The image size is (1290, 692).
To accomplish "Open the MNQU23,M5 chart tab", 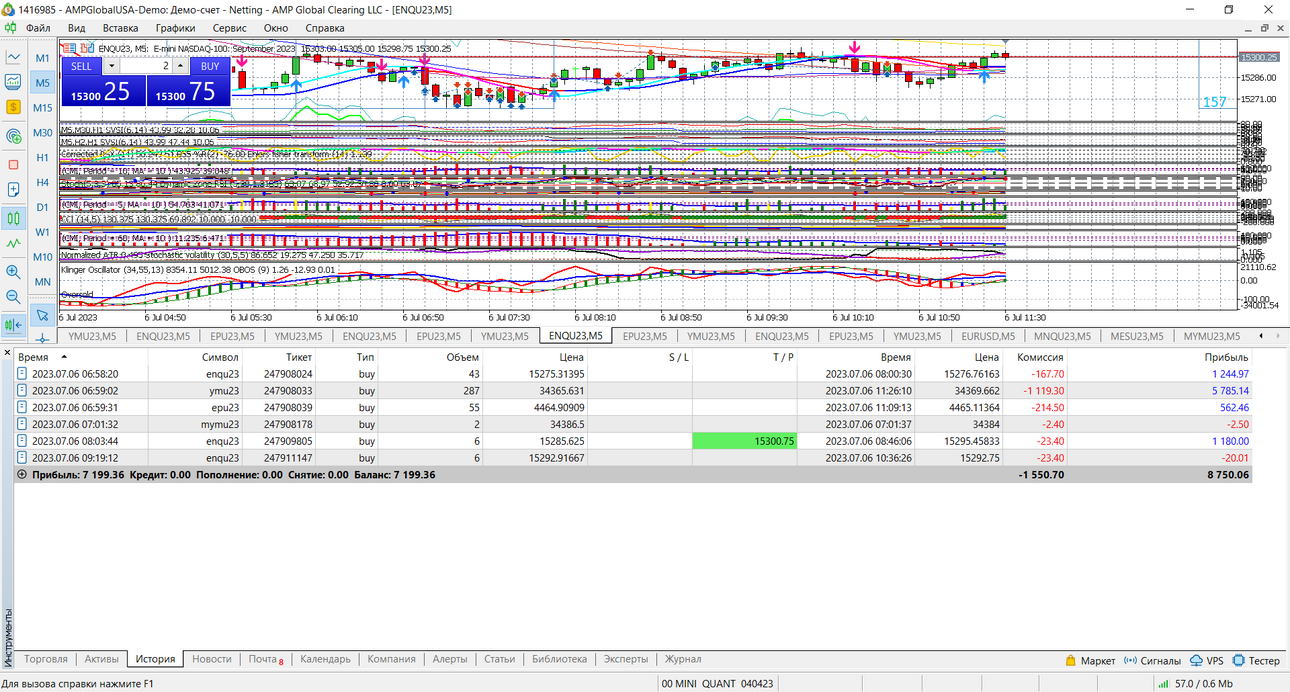I will pyautogui.click(x=1064, y=336).
